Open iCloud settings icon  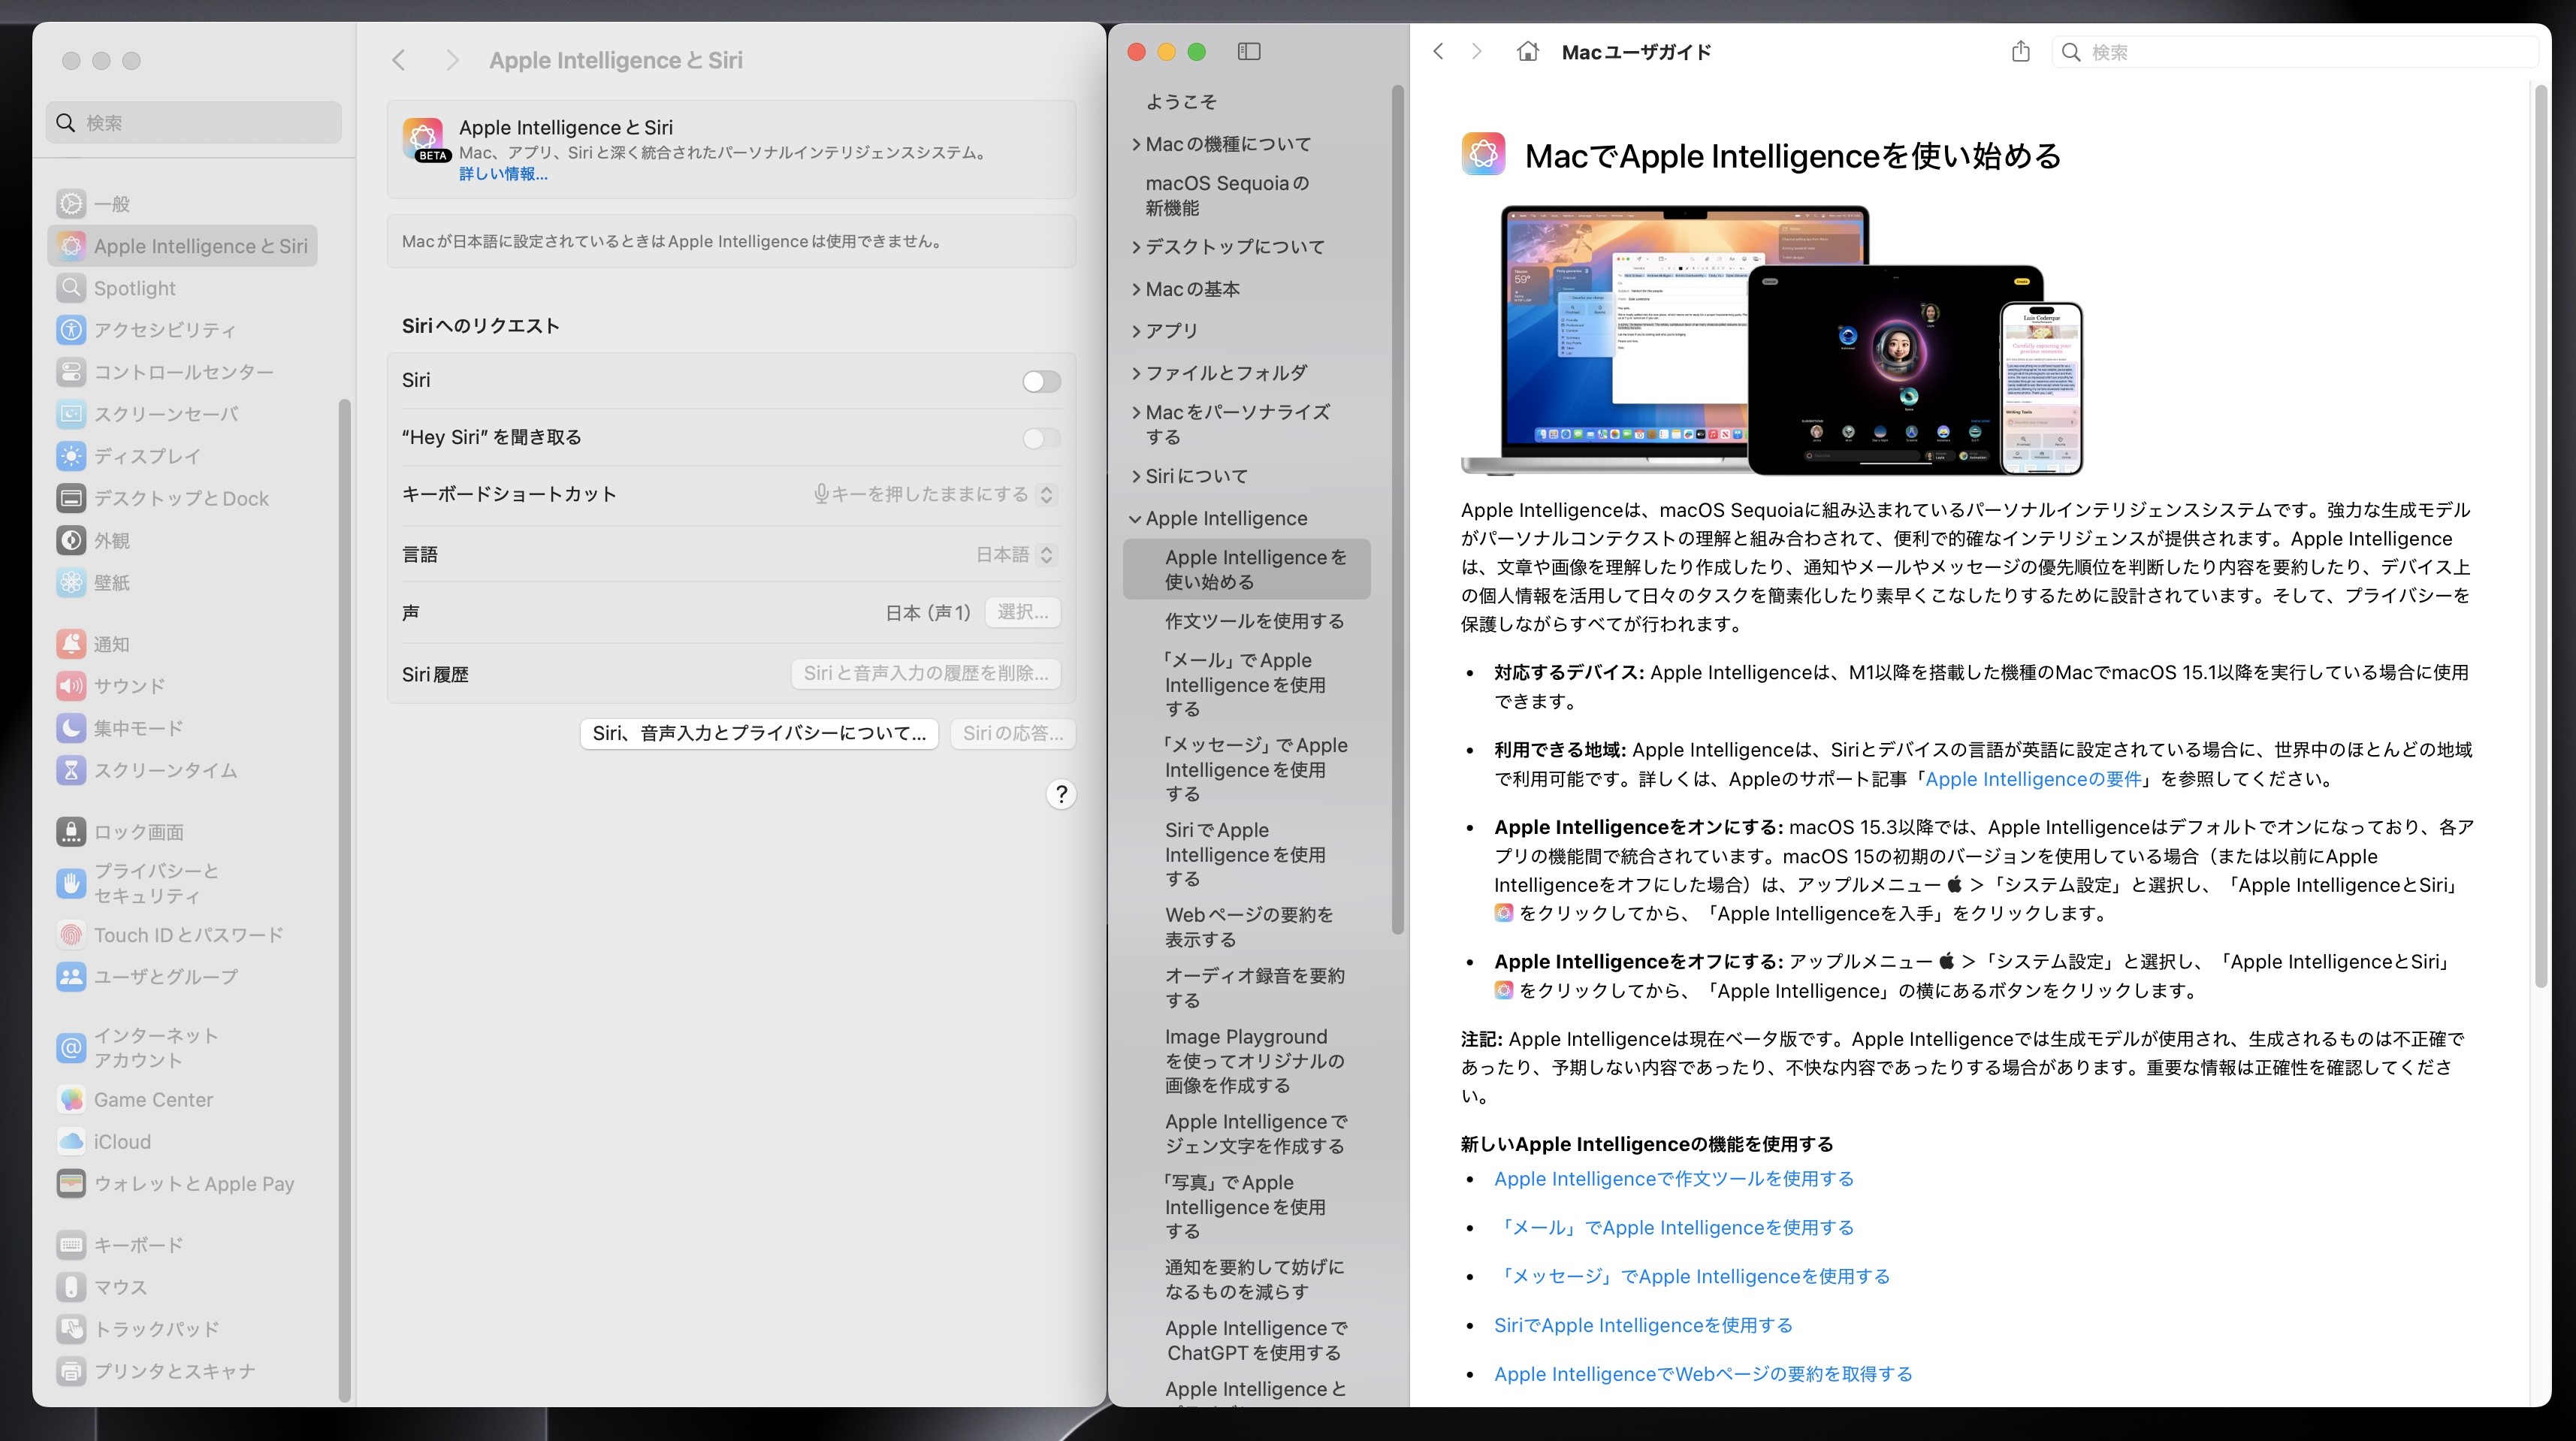[x=71, y=1142]
